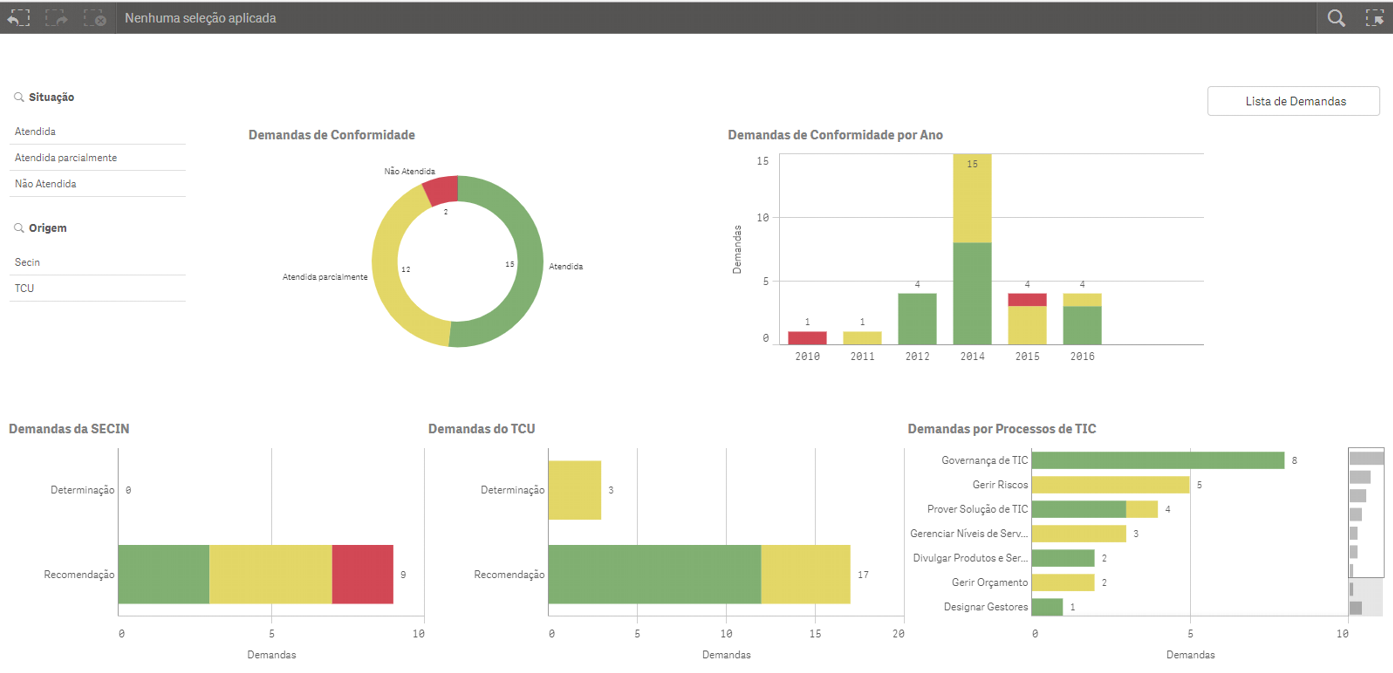The width and height of the screenshot is (1393, 673).
Task: Select the red Não Atendida donut slice
Action: coord(441,190)
